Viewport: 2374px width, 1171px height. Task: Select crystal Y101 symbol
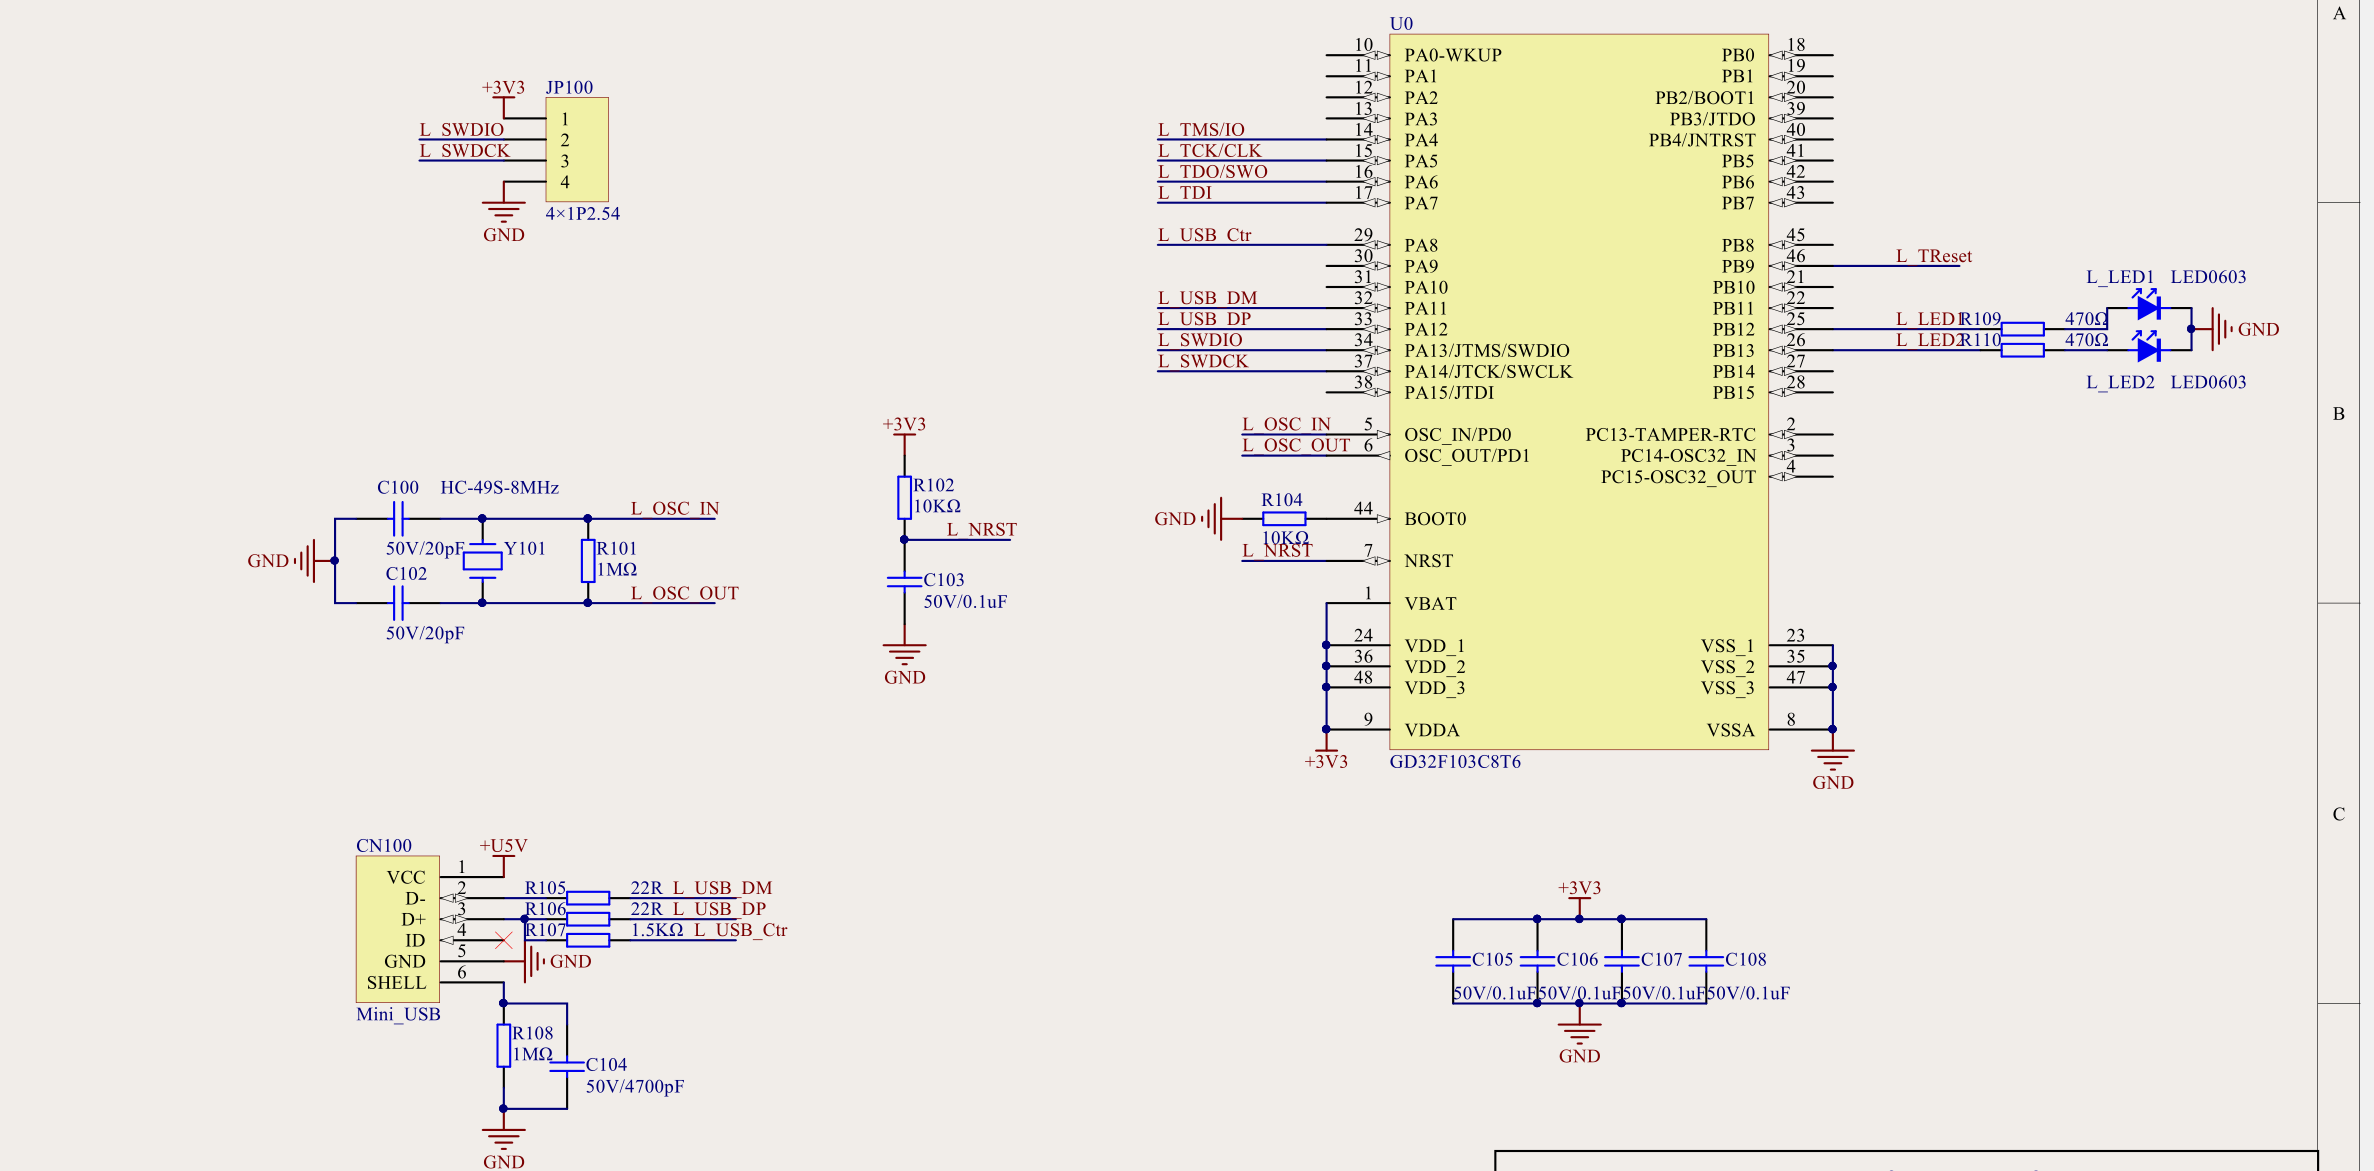click(x=482, y=561)
